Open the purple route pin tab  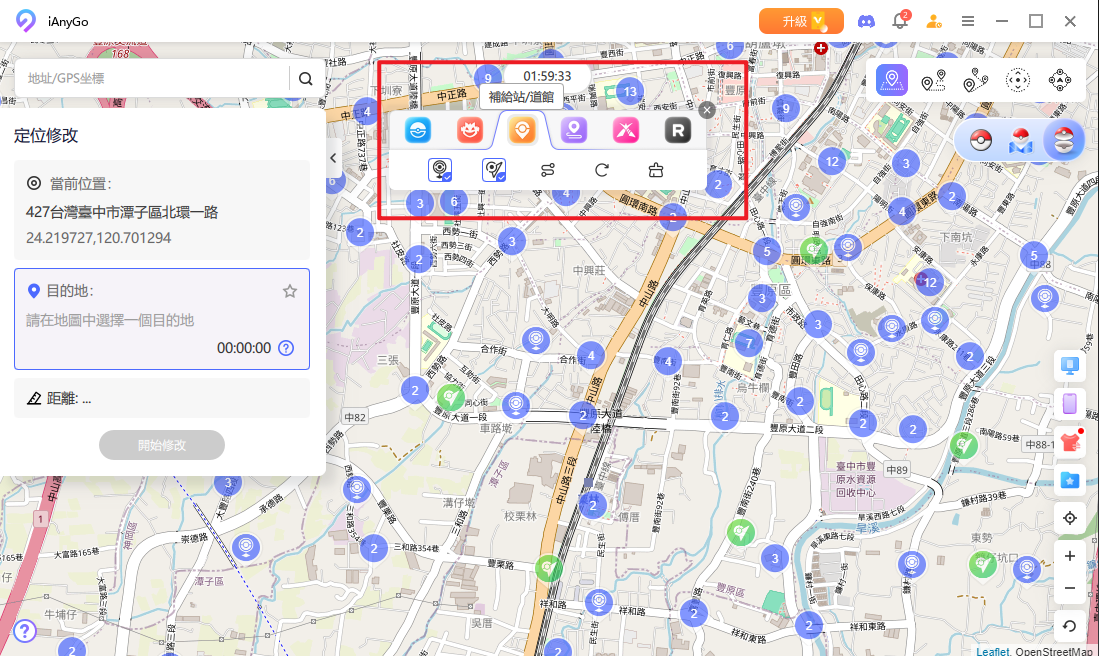pyautogui.click(x=574, y=130)
